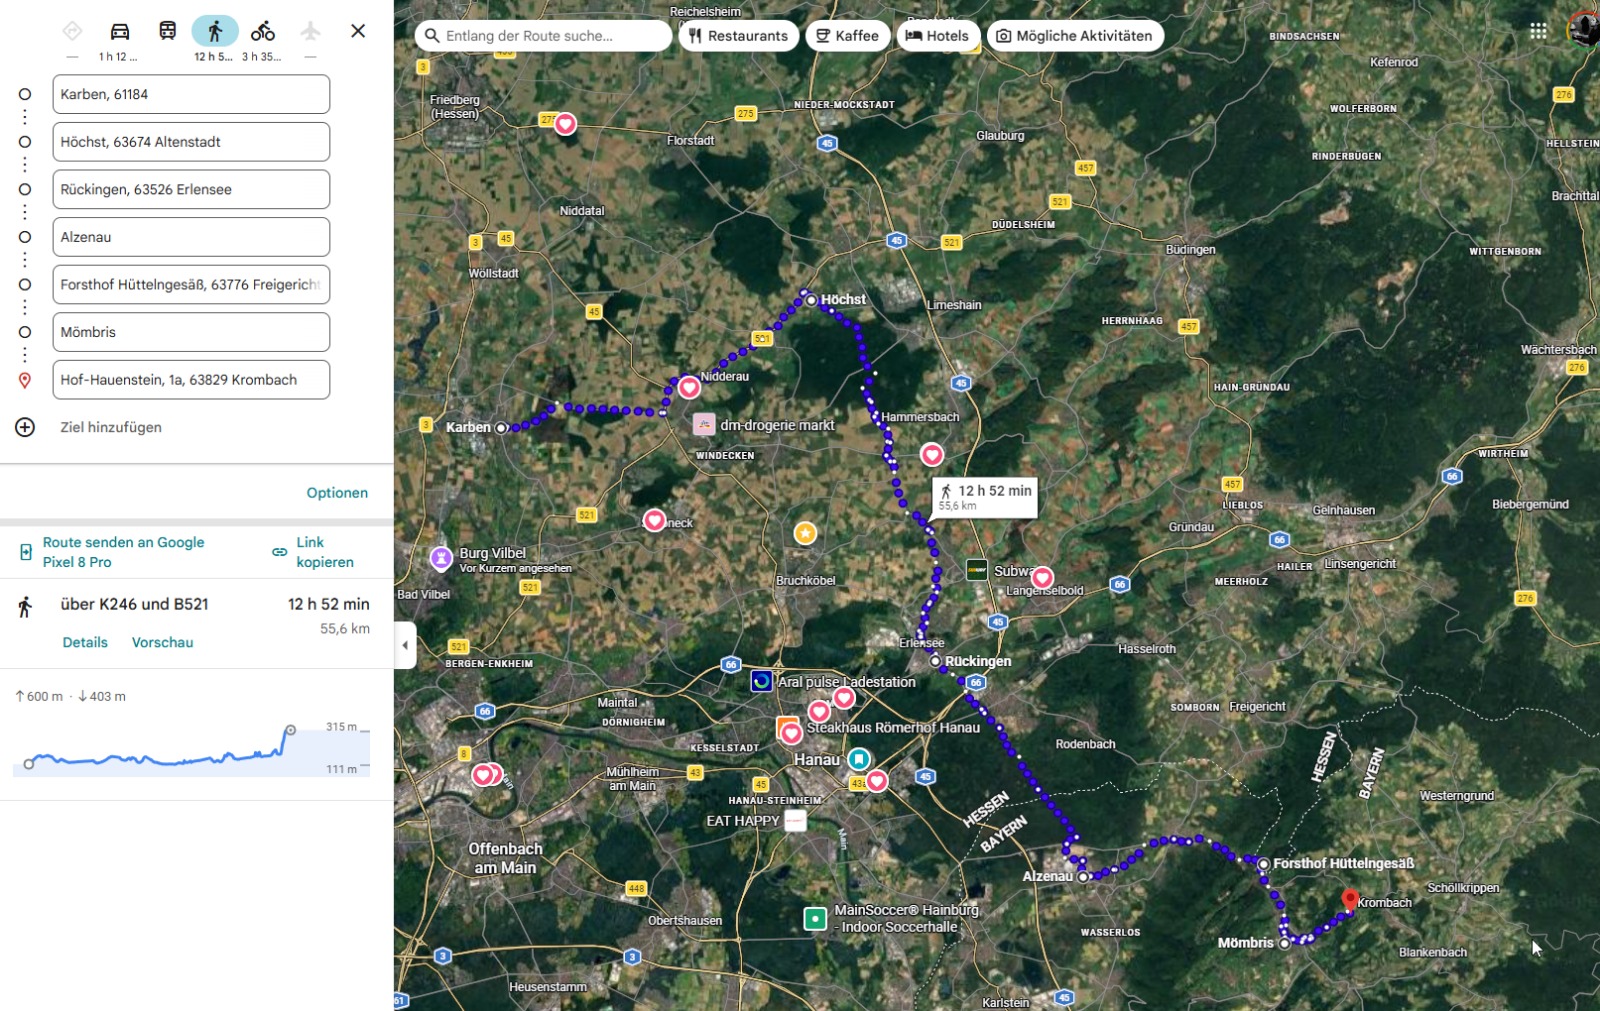Filter by Restaurants along the route
This screenshot has height=1011, width=1600.
point(738,36)
